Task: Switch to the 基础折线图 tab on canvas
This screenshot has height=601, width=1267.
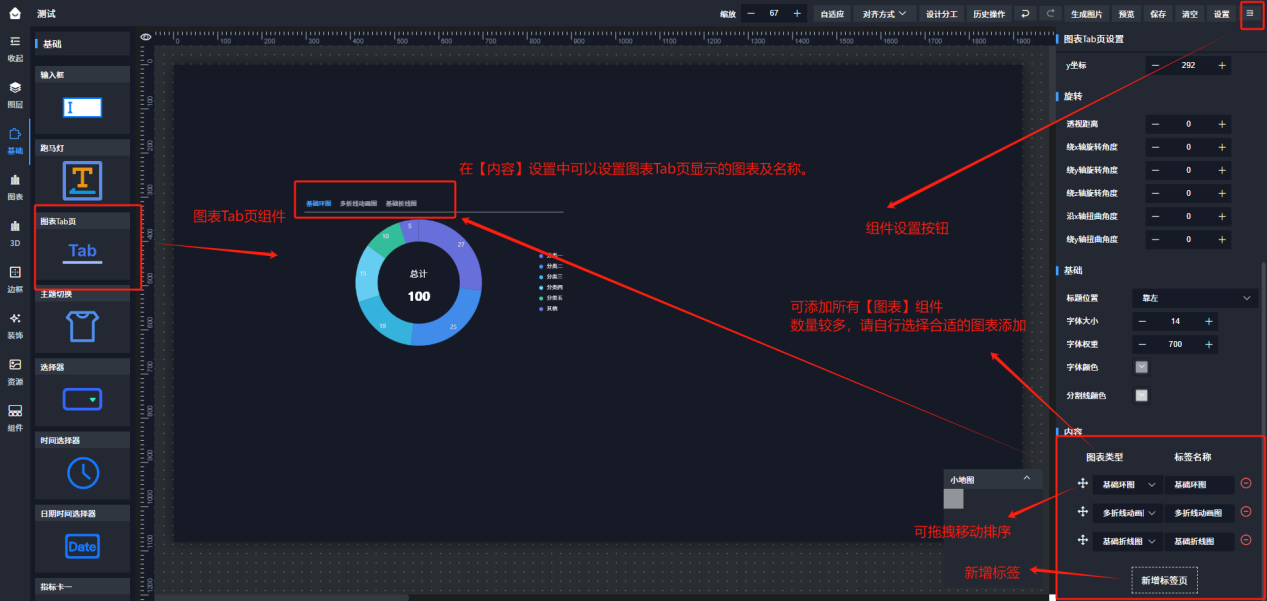Action: pyautogui.click(x=401, y=203)
